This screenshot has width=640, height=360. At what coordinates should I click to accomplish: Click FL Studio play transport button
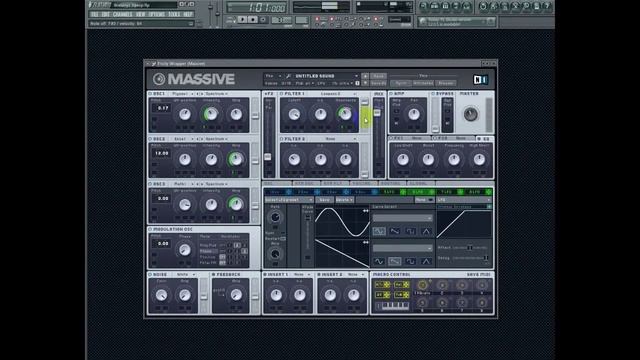(x=242, y=20)
